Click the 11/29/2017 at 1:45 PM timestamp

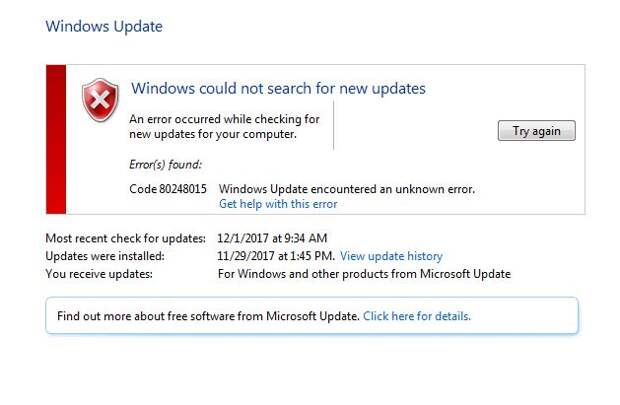pos(277,256)
